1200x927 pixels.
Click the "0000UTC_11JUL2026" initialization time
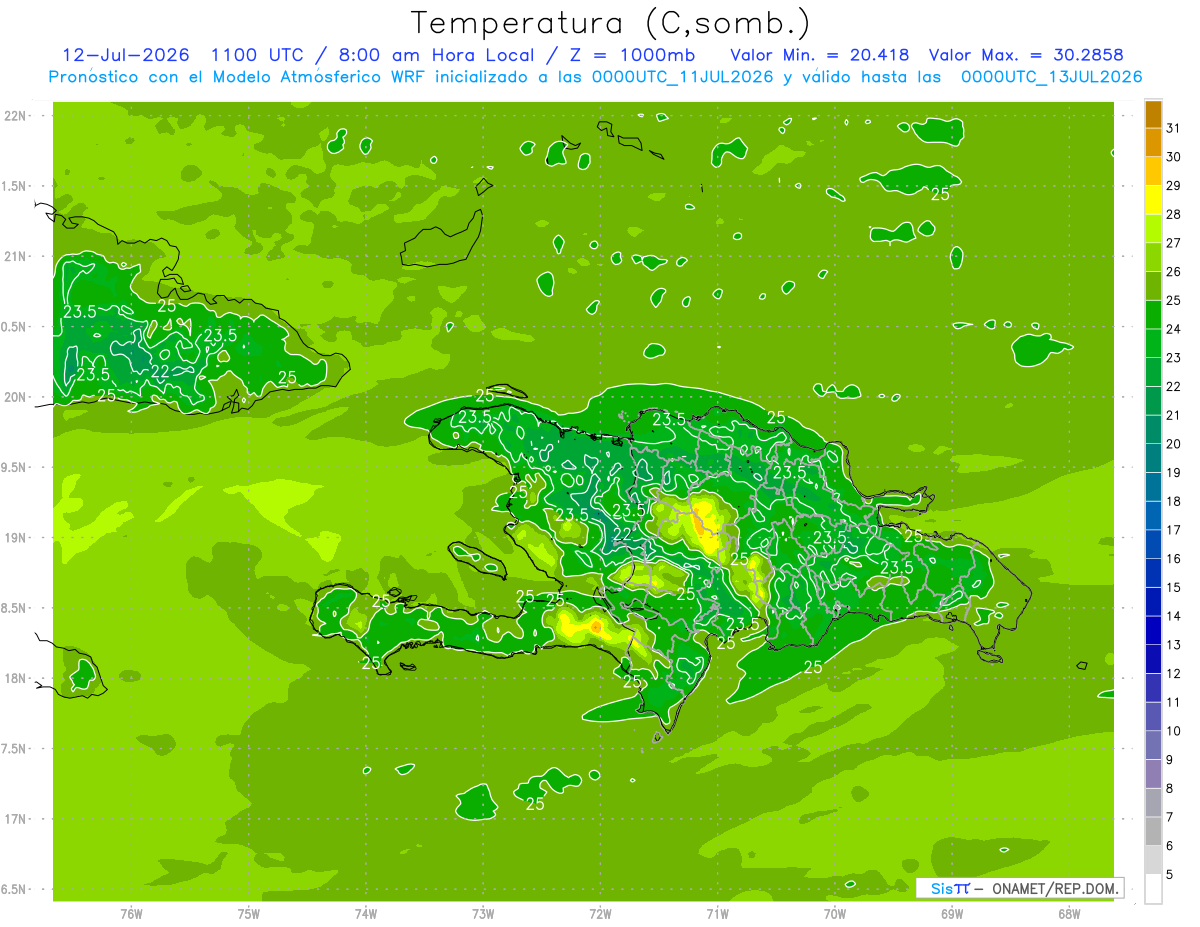(683, 77)
